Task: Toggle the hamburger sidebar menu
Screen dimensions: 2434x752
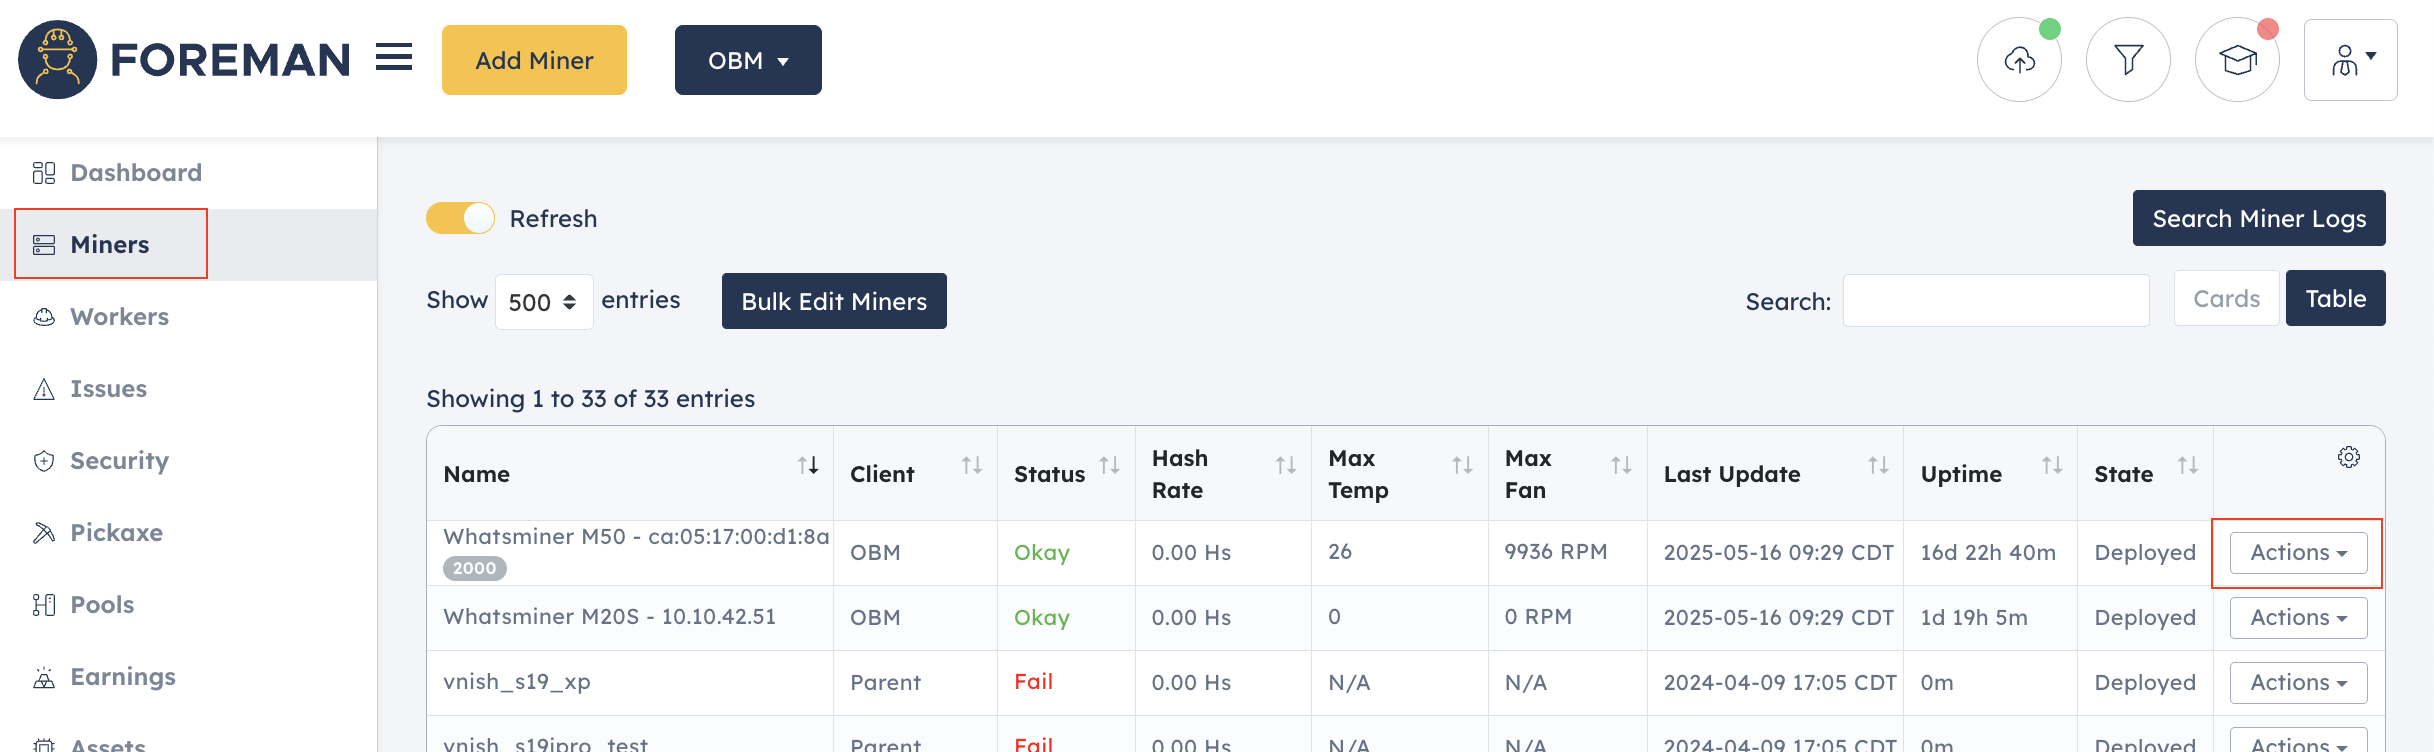Action: (394, 58)
